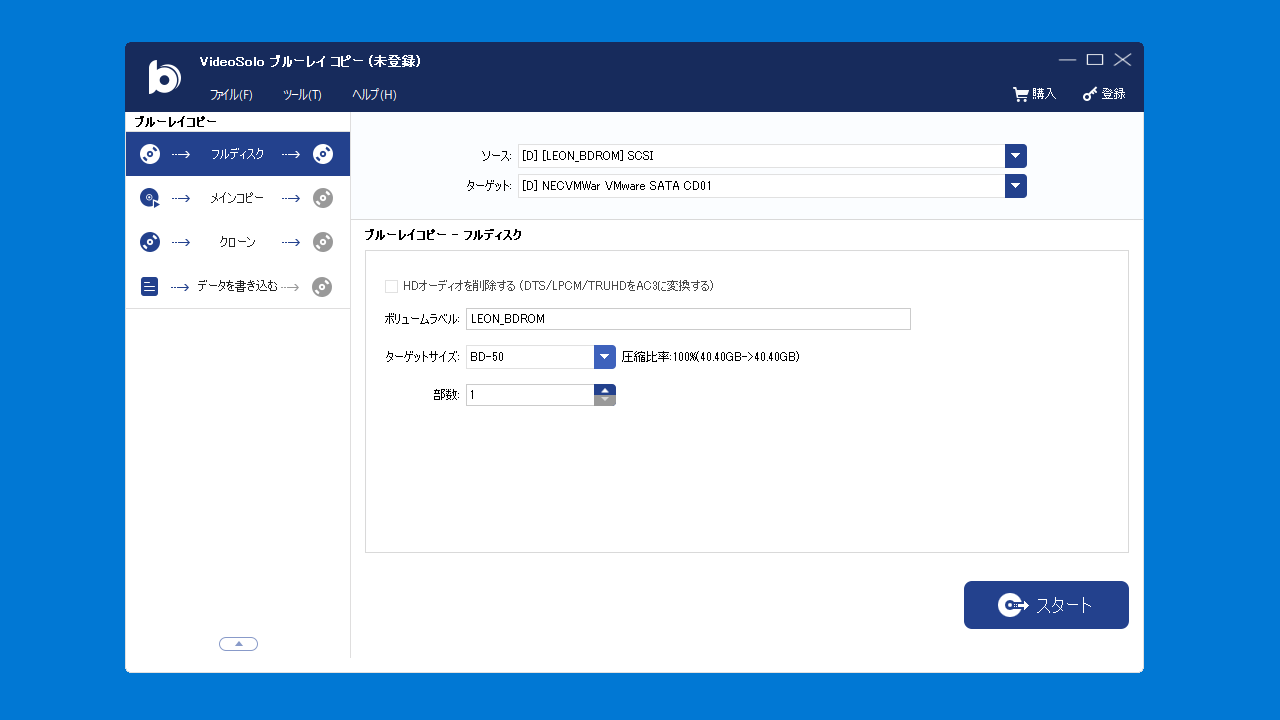The width and height of the screenshot is (1280, 720).
Task: Click the ブルーレイコピー sidebar heading
Action: tap(175, 122)
